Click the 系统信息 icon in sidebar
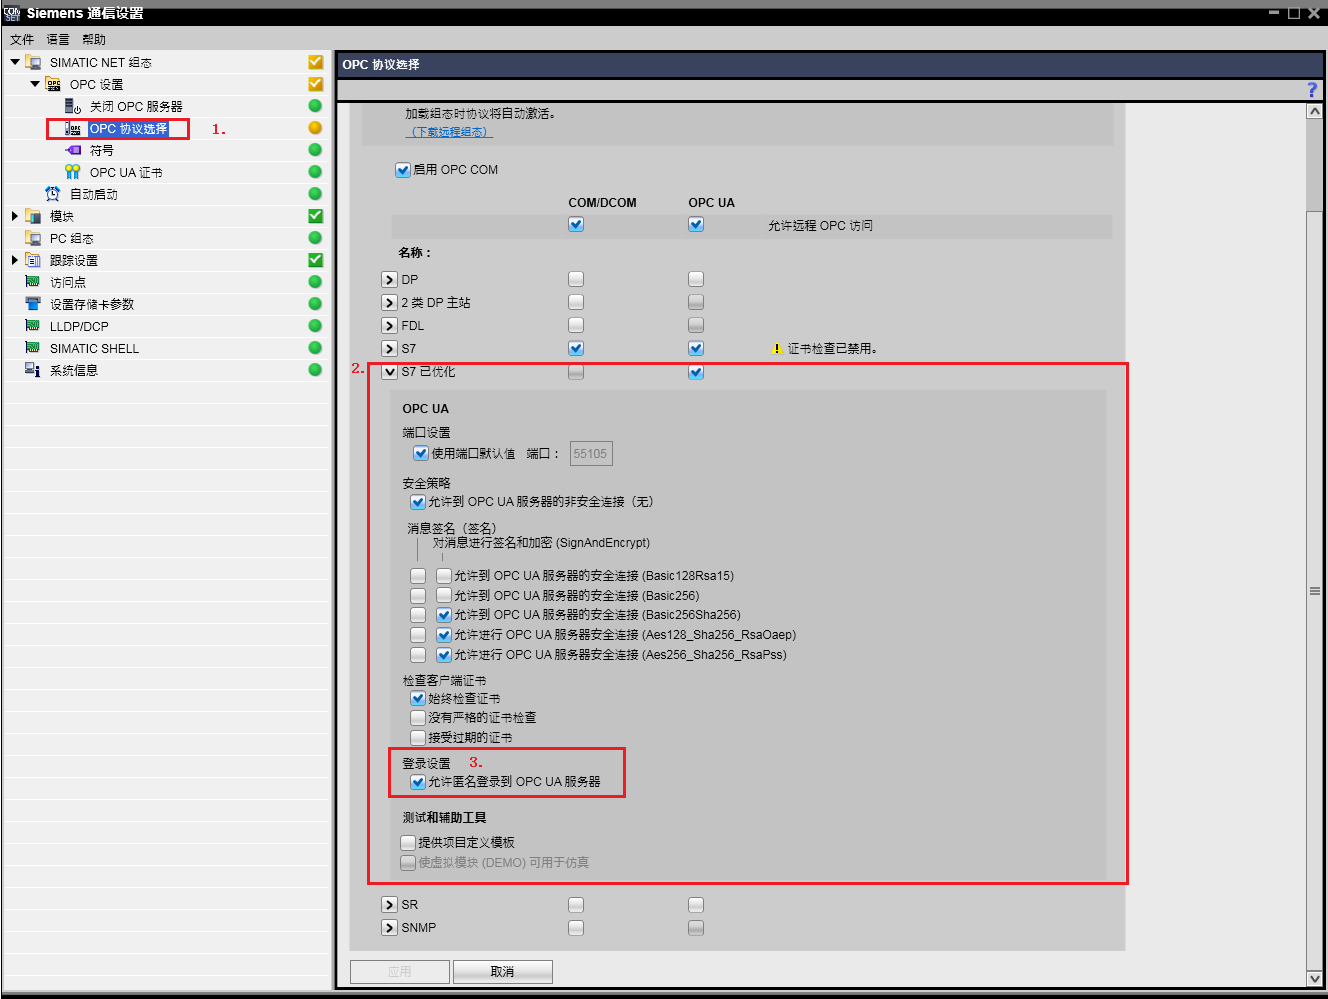The width and height of the screenshot is (1328, 999). point(32,370)
